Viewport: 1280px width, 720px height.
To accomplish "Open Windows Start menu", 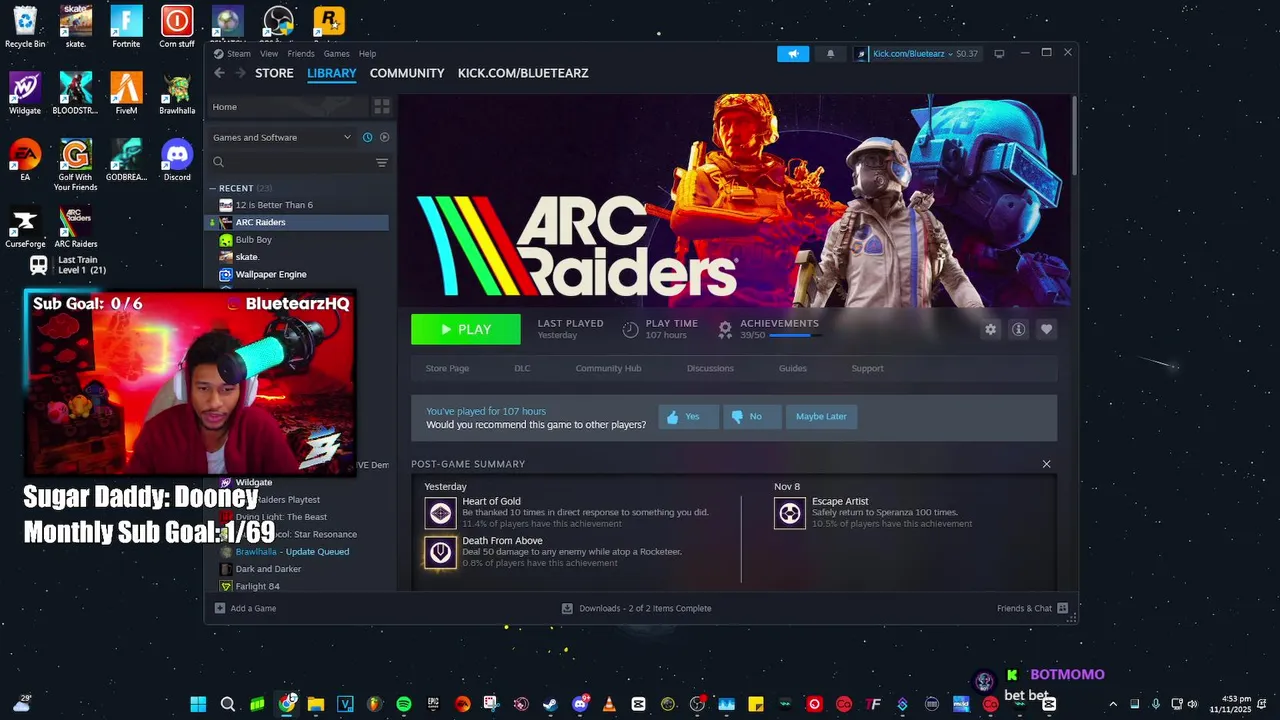I will click(198, 704).
